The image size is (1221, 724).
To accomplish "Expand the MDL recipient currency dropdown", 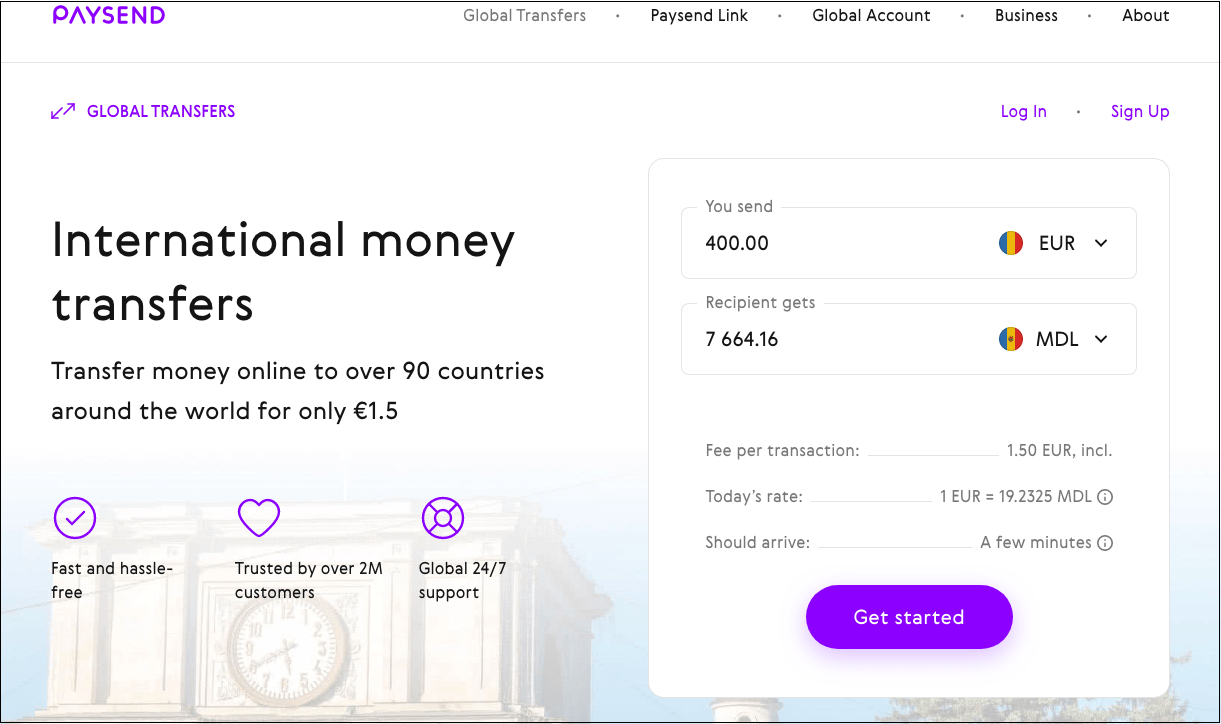I will click(1101, 339).
